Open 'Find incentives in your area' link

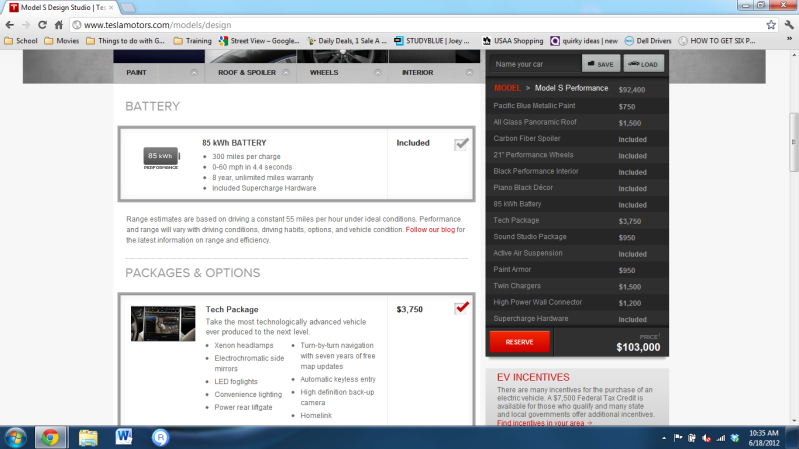tap(544, 423)
